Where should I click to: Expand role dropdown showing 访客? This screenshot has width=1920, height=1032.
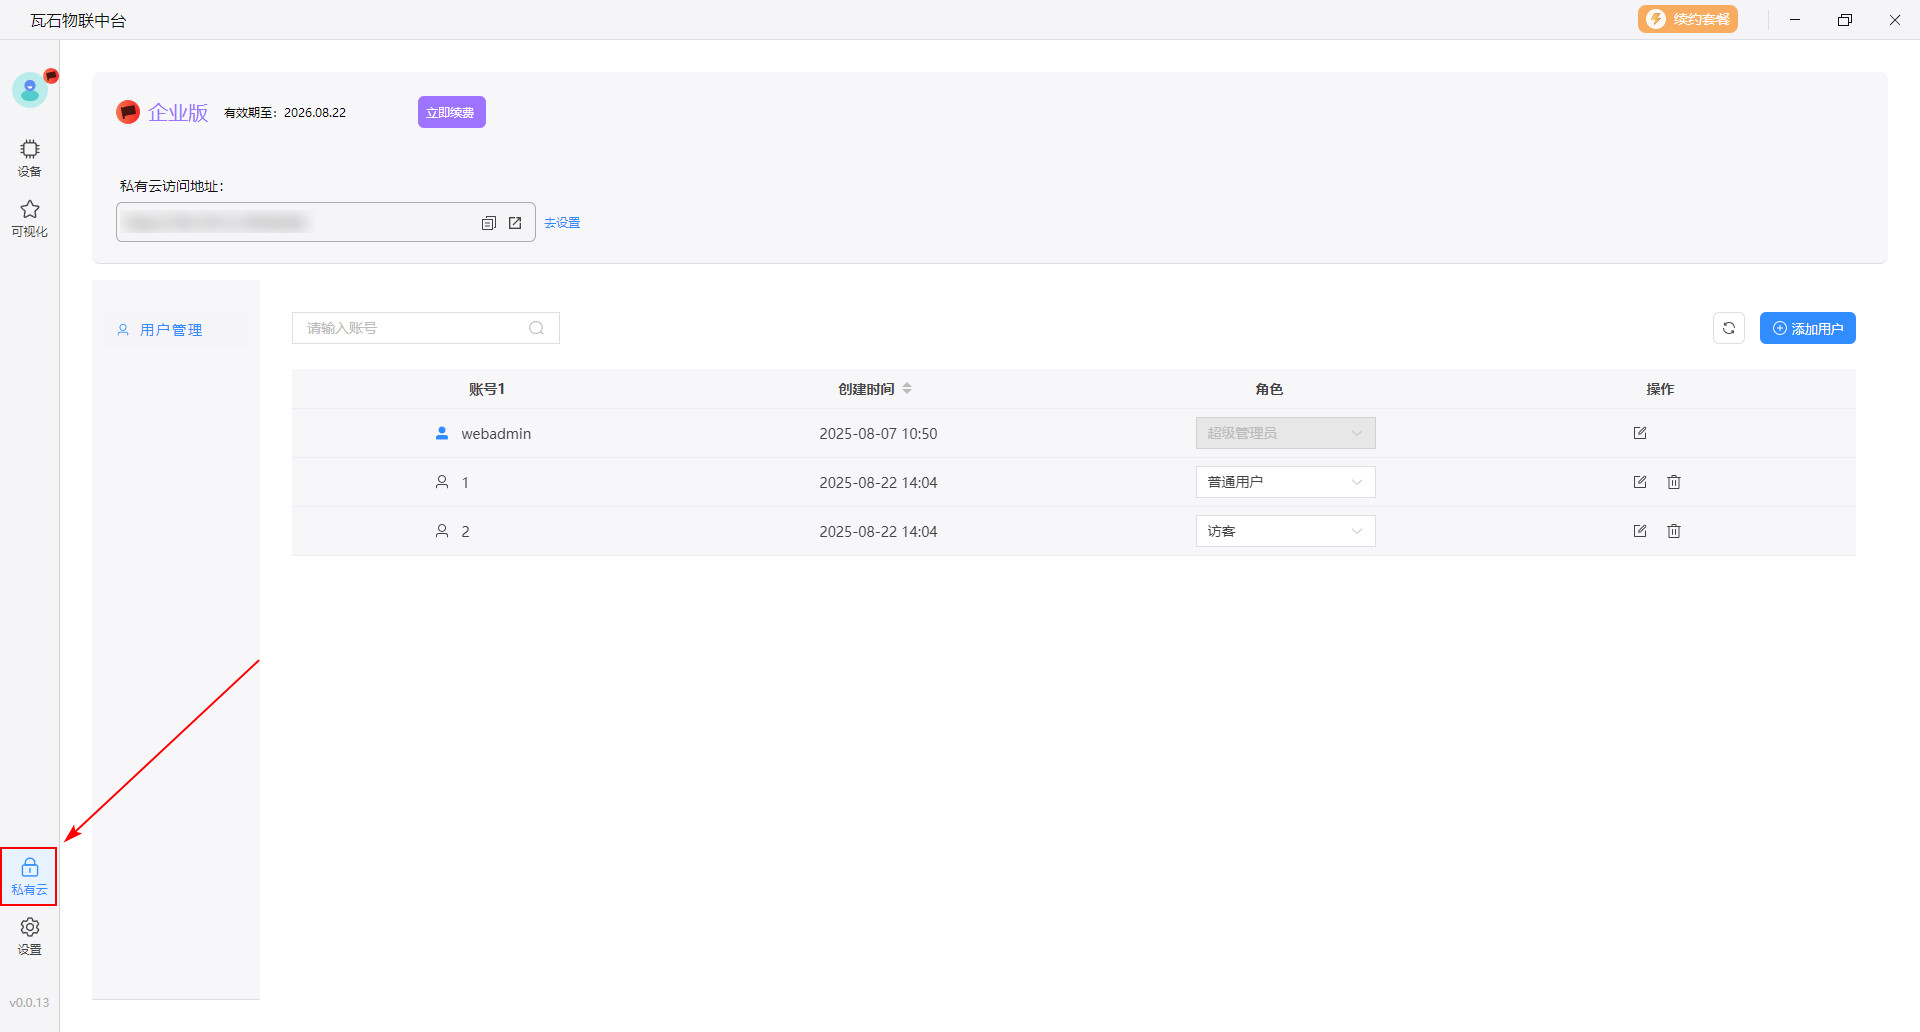coord(1285,531)
